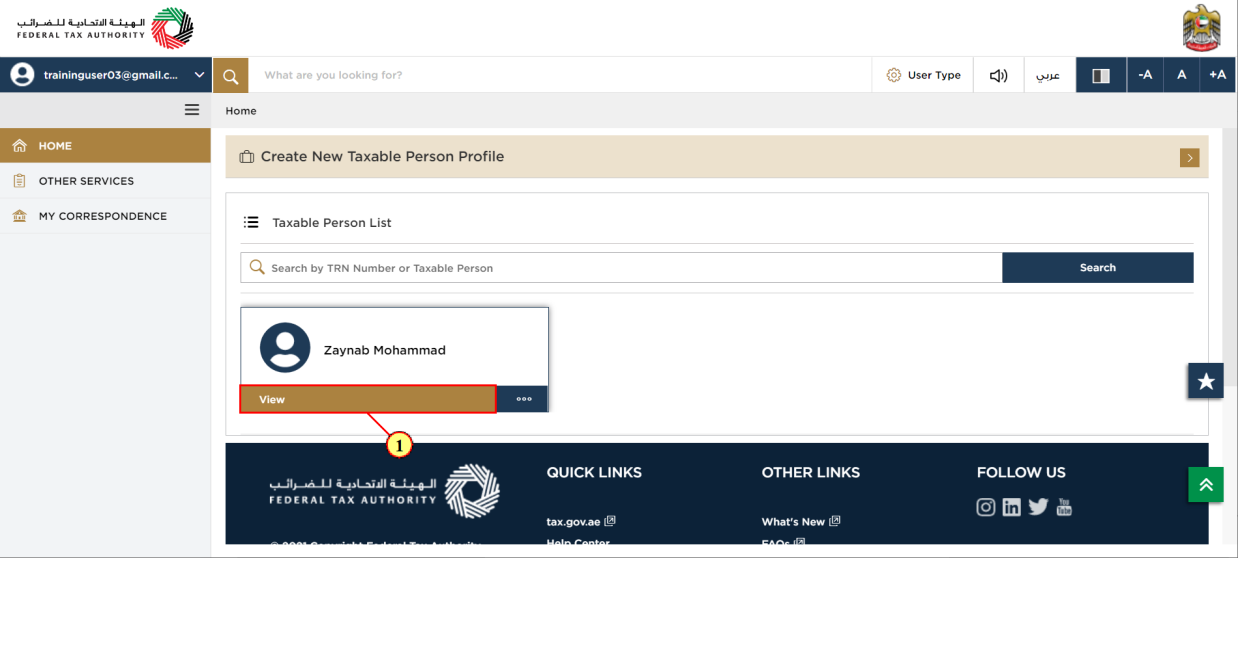Click the footer Federal Tax Authority logo

pos(384,491)
